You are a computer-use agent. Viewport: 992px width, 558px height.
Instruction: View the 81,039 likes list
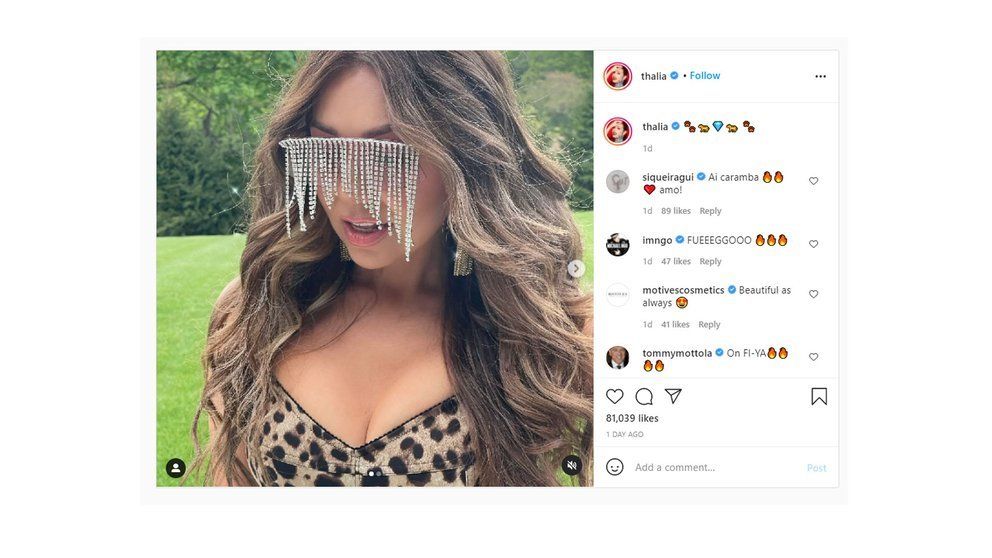(x=632, y=418)
